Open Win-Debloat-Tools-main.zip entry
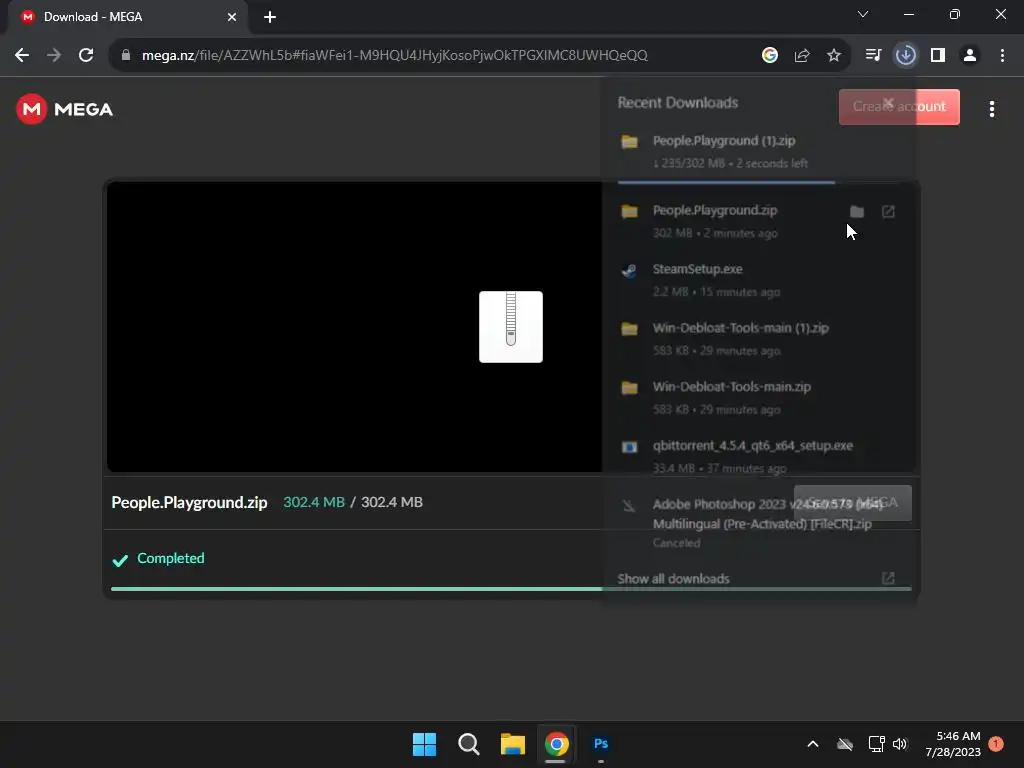 coord(758,398)
